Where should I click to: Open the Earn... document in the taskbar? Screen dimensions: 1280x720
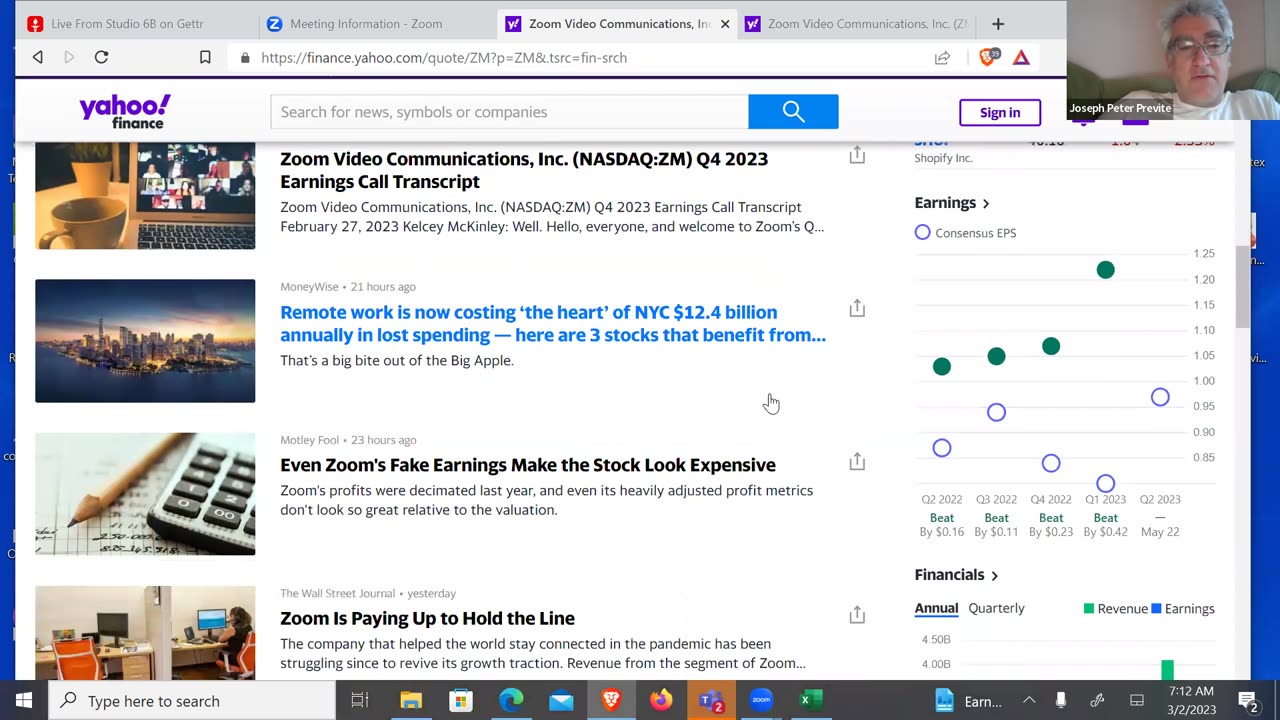click(x=968, y=701)
